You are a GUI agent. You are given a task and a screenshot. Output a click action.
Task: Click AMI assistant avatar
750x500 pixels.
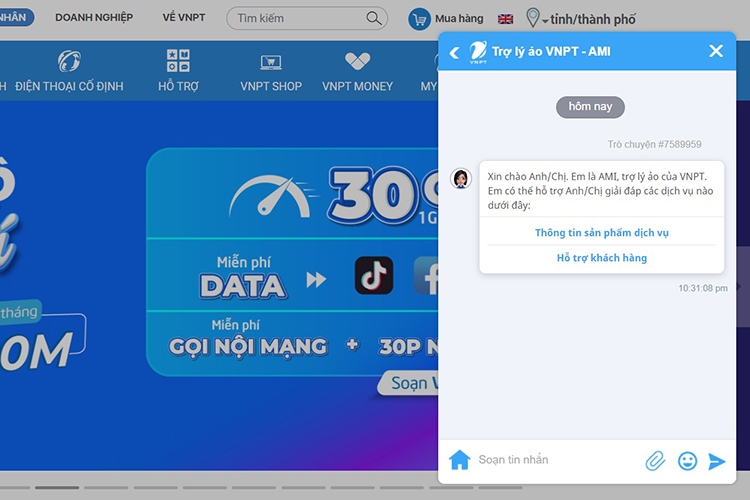[461, 178]
